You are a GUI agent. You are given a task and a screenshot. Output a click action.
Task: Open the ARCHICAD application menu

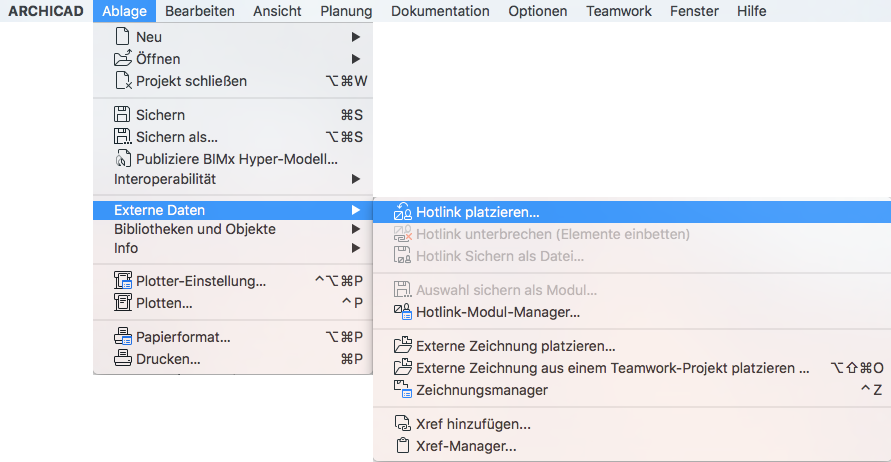pyautogui.click(x=47, y=11)
